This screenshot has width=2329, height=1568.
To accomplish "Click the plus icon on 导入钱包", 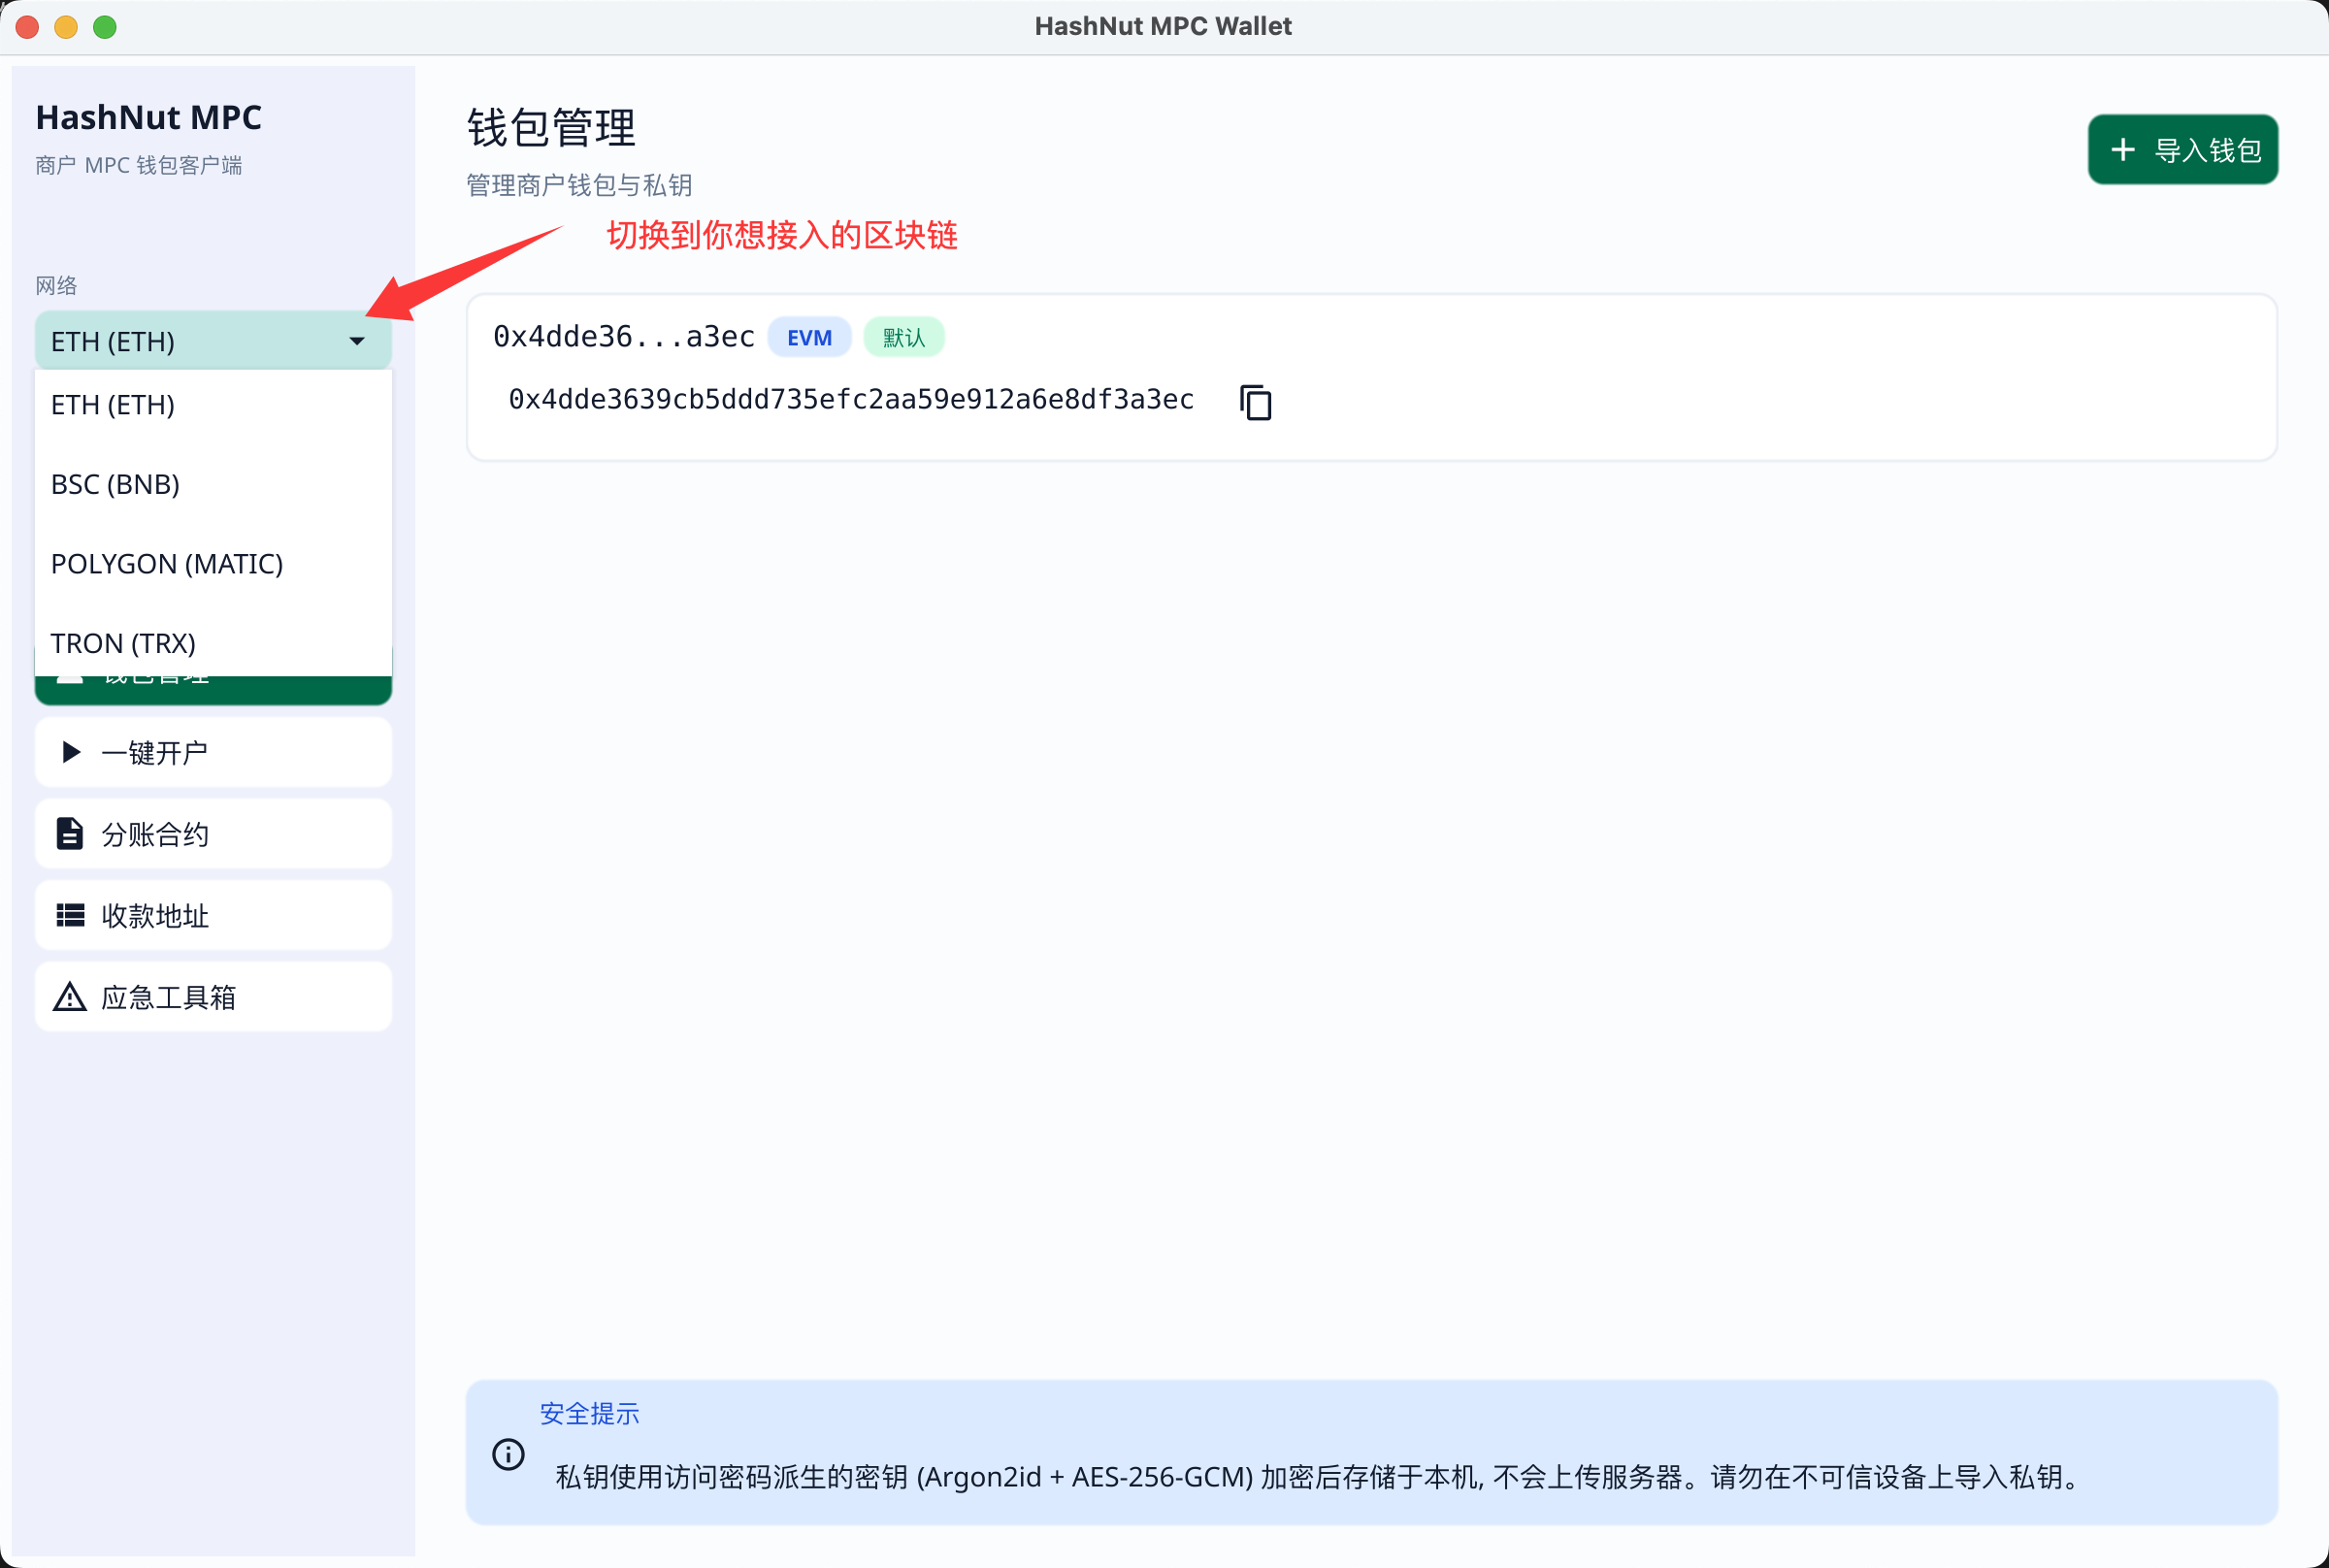I will click(x=2122, y=150).
